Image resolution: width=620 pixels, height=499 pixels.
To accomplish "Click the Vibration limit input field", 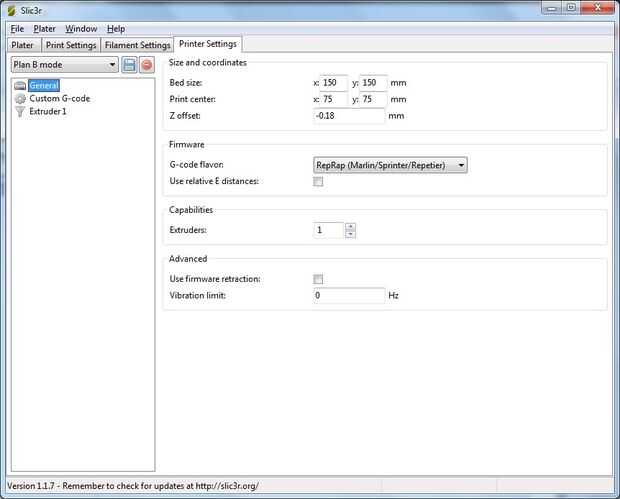I will 349,295.
